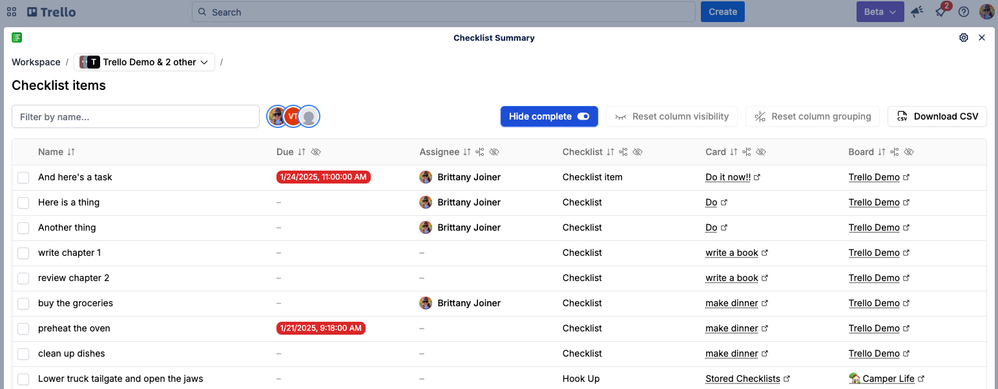Viewport: 998px width, 389px height.
Task: Sort by the Name column
Action: (71, 152)
